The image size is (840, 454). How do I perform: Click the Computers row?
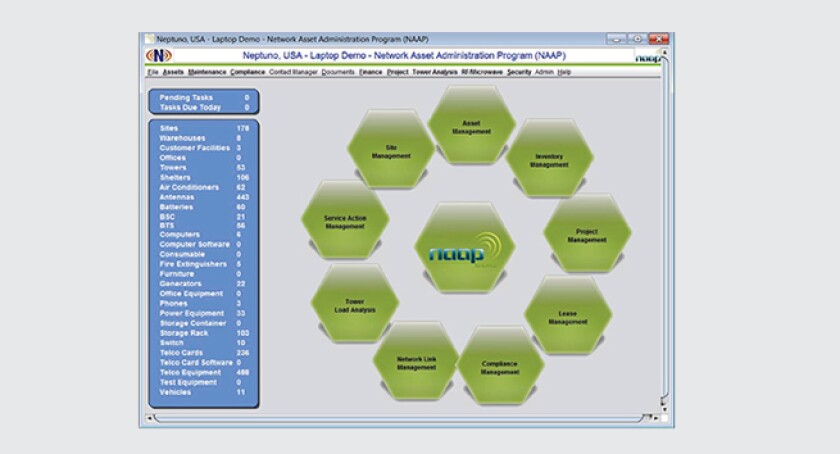pyautogui.click(x=204, y=234)
